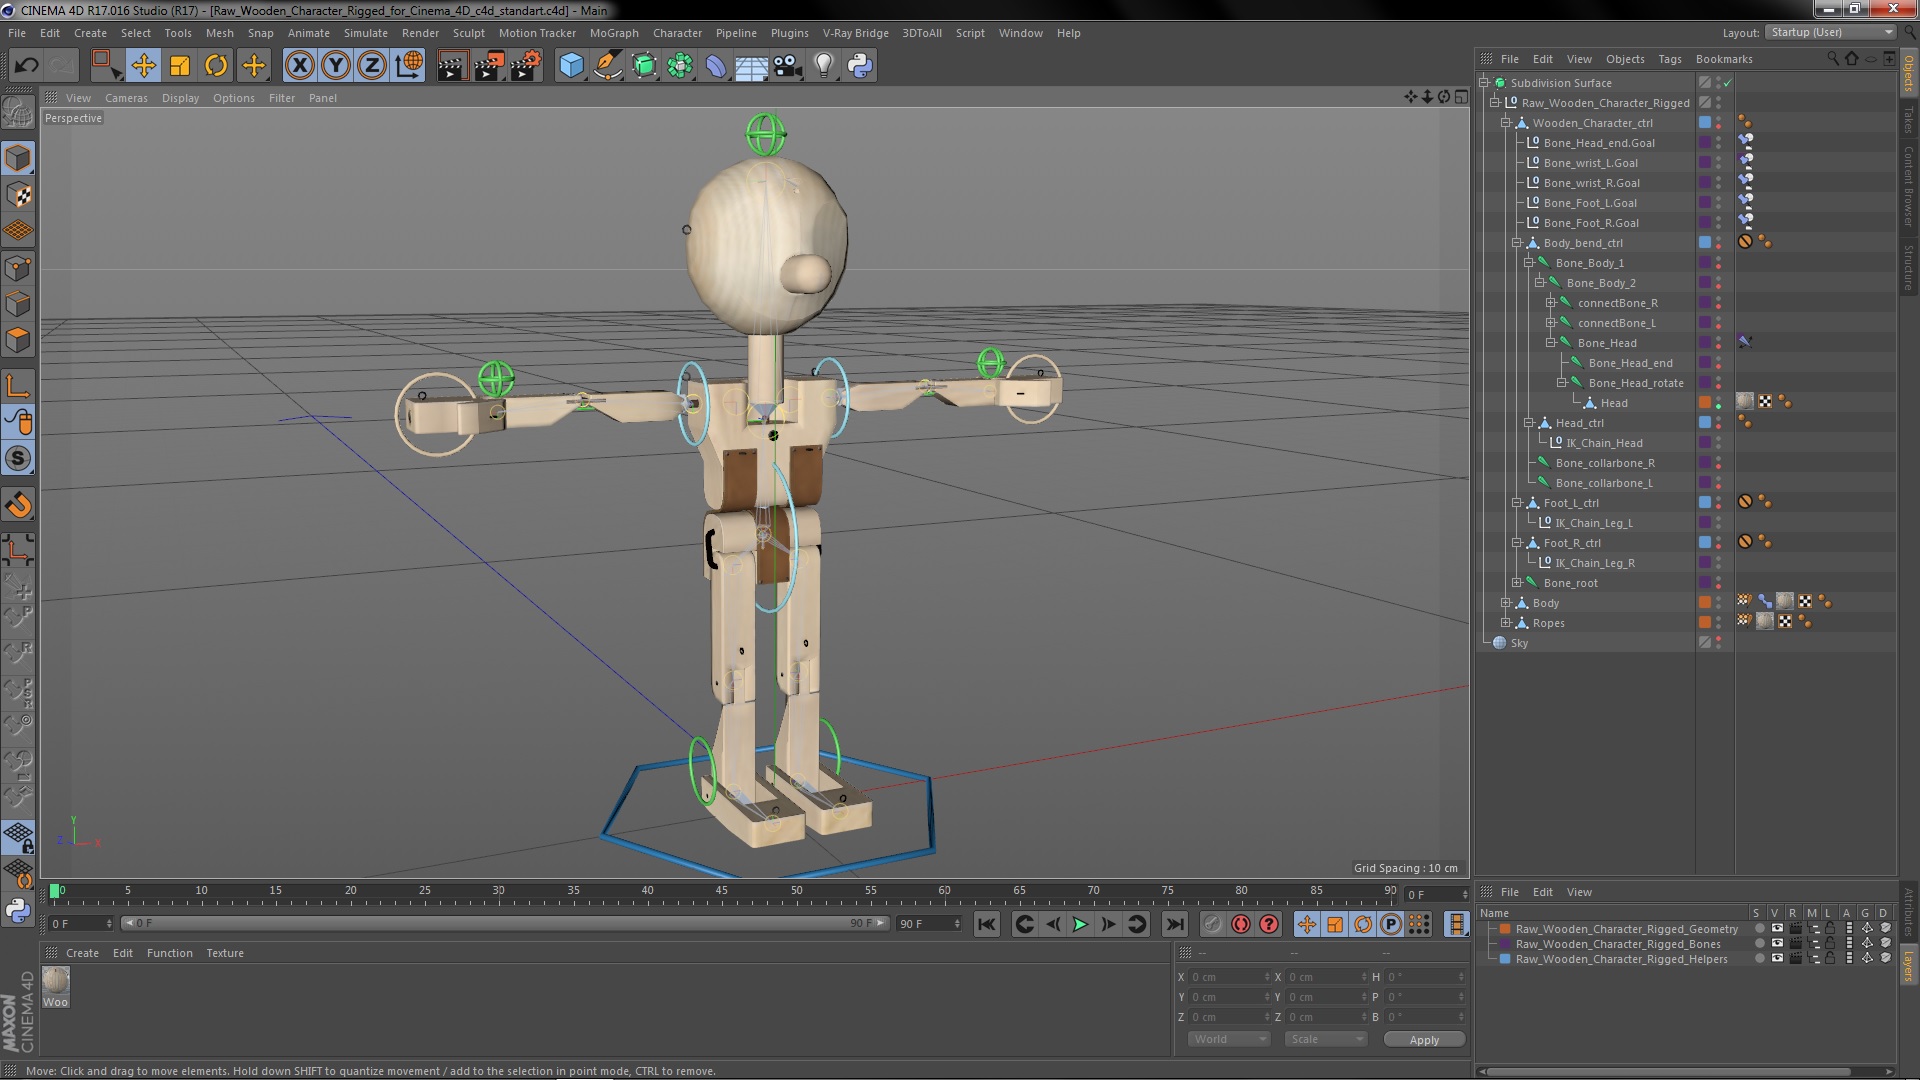This screenshot has height=1080, width=1920.
Task: Select the Rotate tool in top toolbar
Action: tap(216, 66)
